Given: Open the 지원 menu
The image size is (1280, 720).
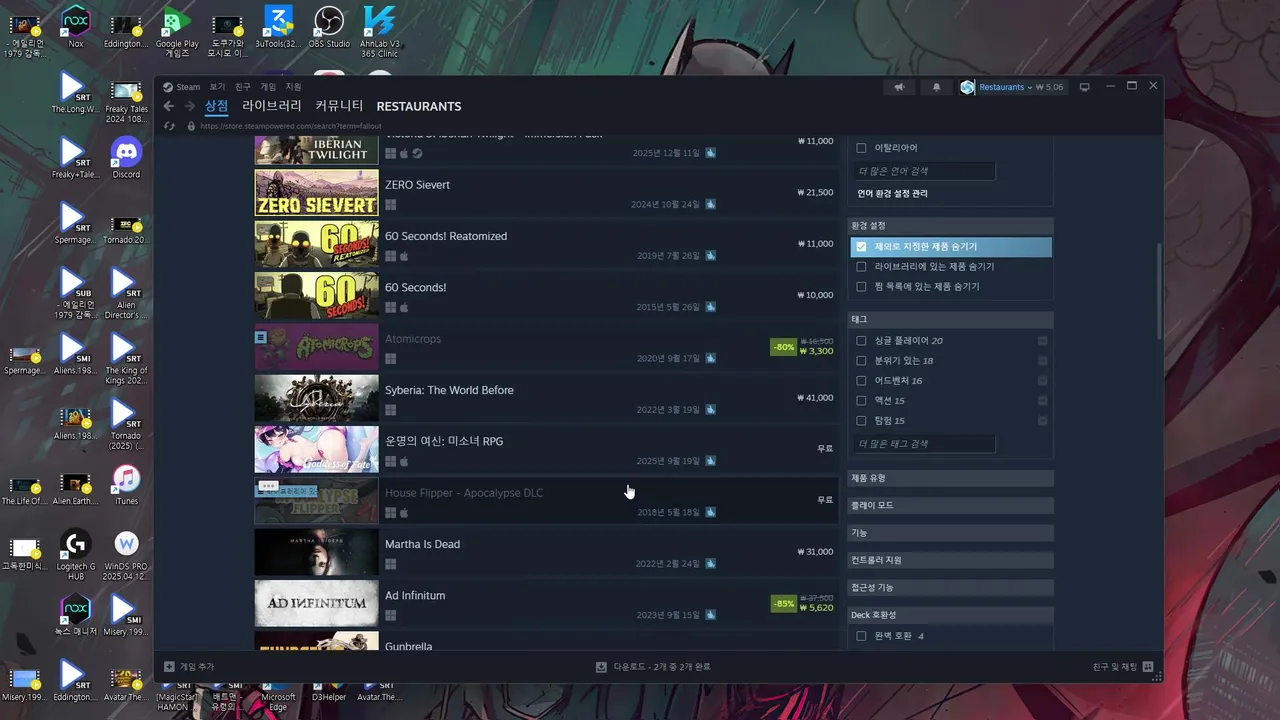Looking at the screenshot, I should [293, 87].
